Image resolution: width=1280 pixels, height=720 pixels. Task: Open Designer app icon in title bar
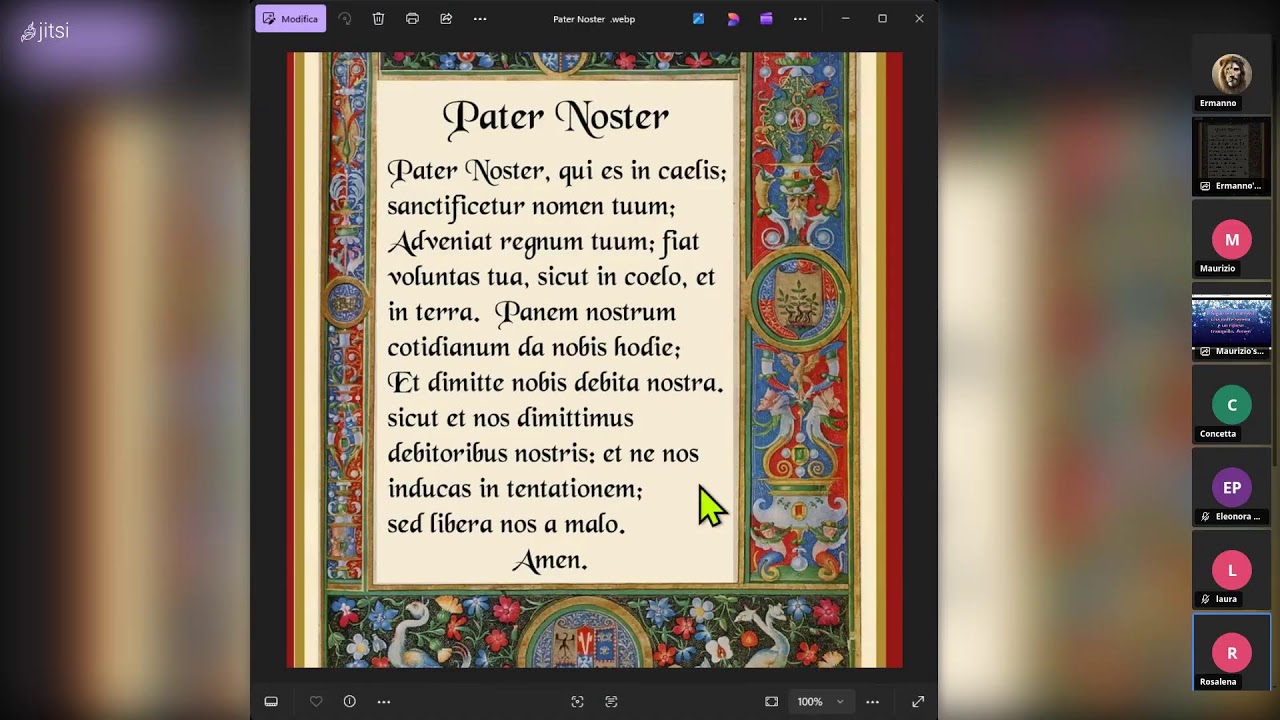point(733,19)
